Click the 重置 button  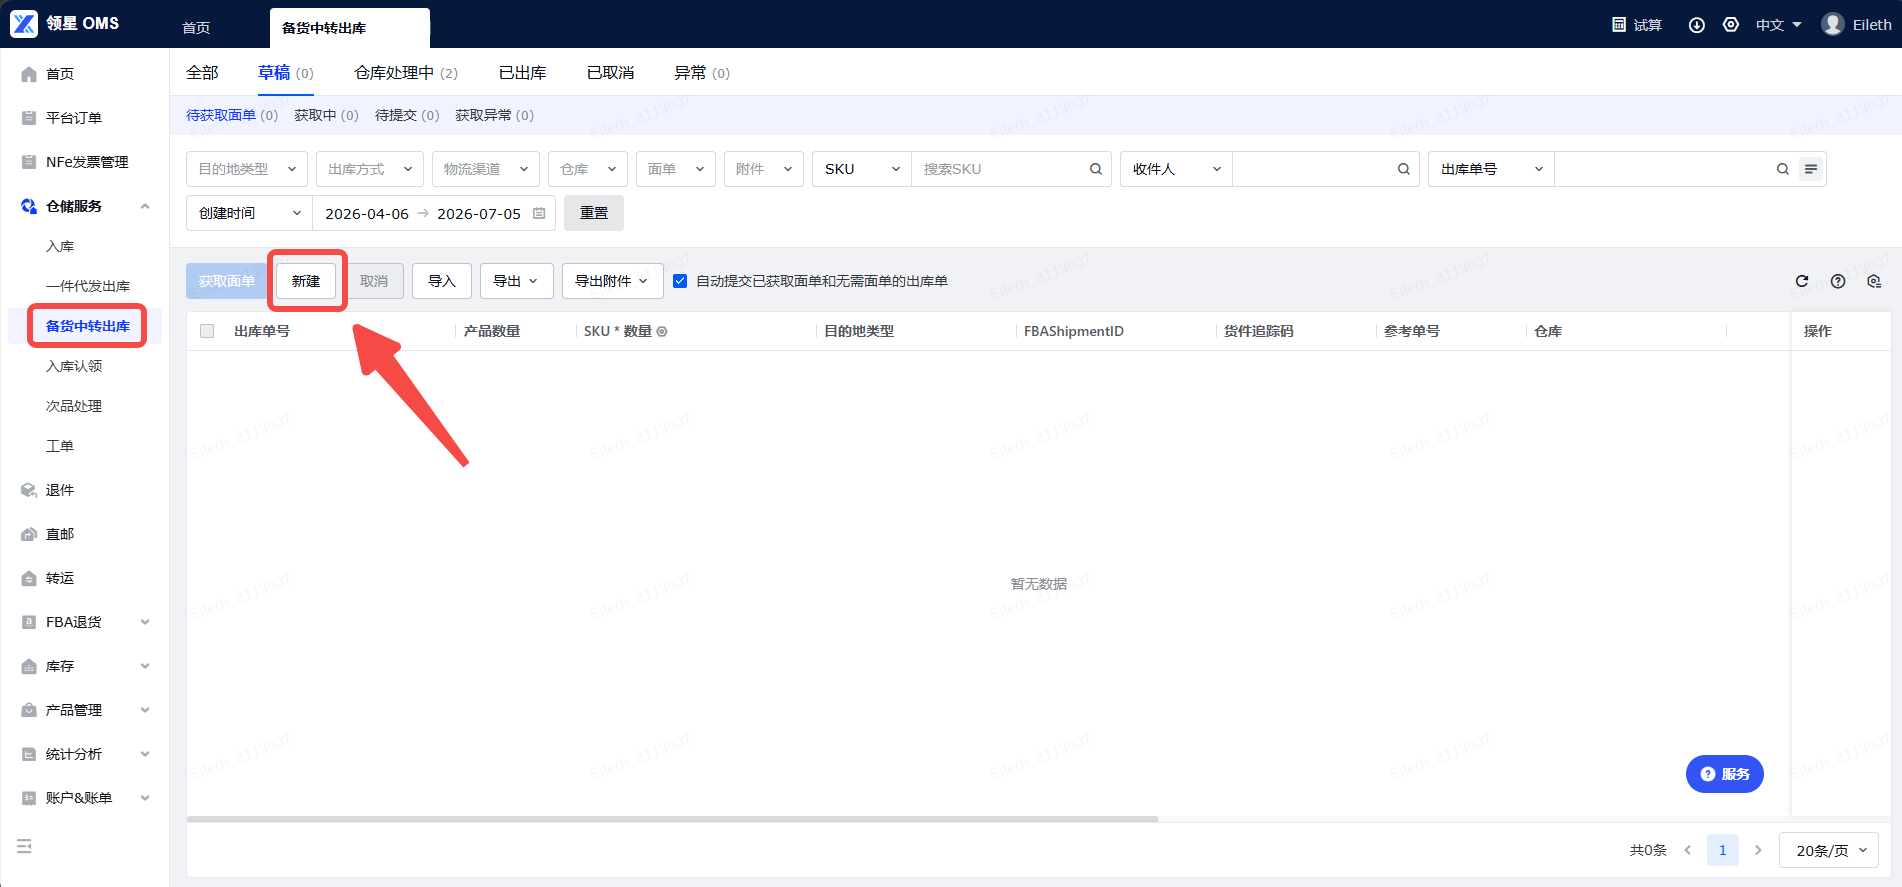pyautogui.click(x=594, y=213)
